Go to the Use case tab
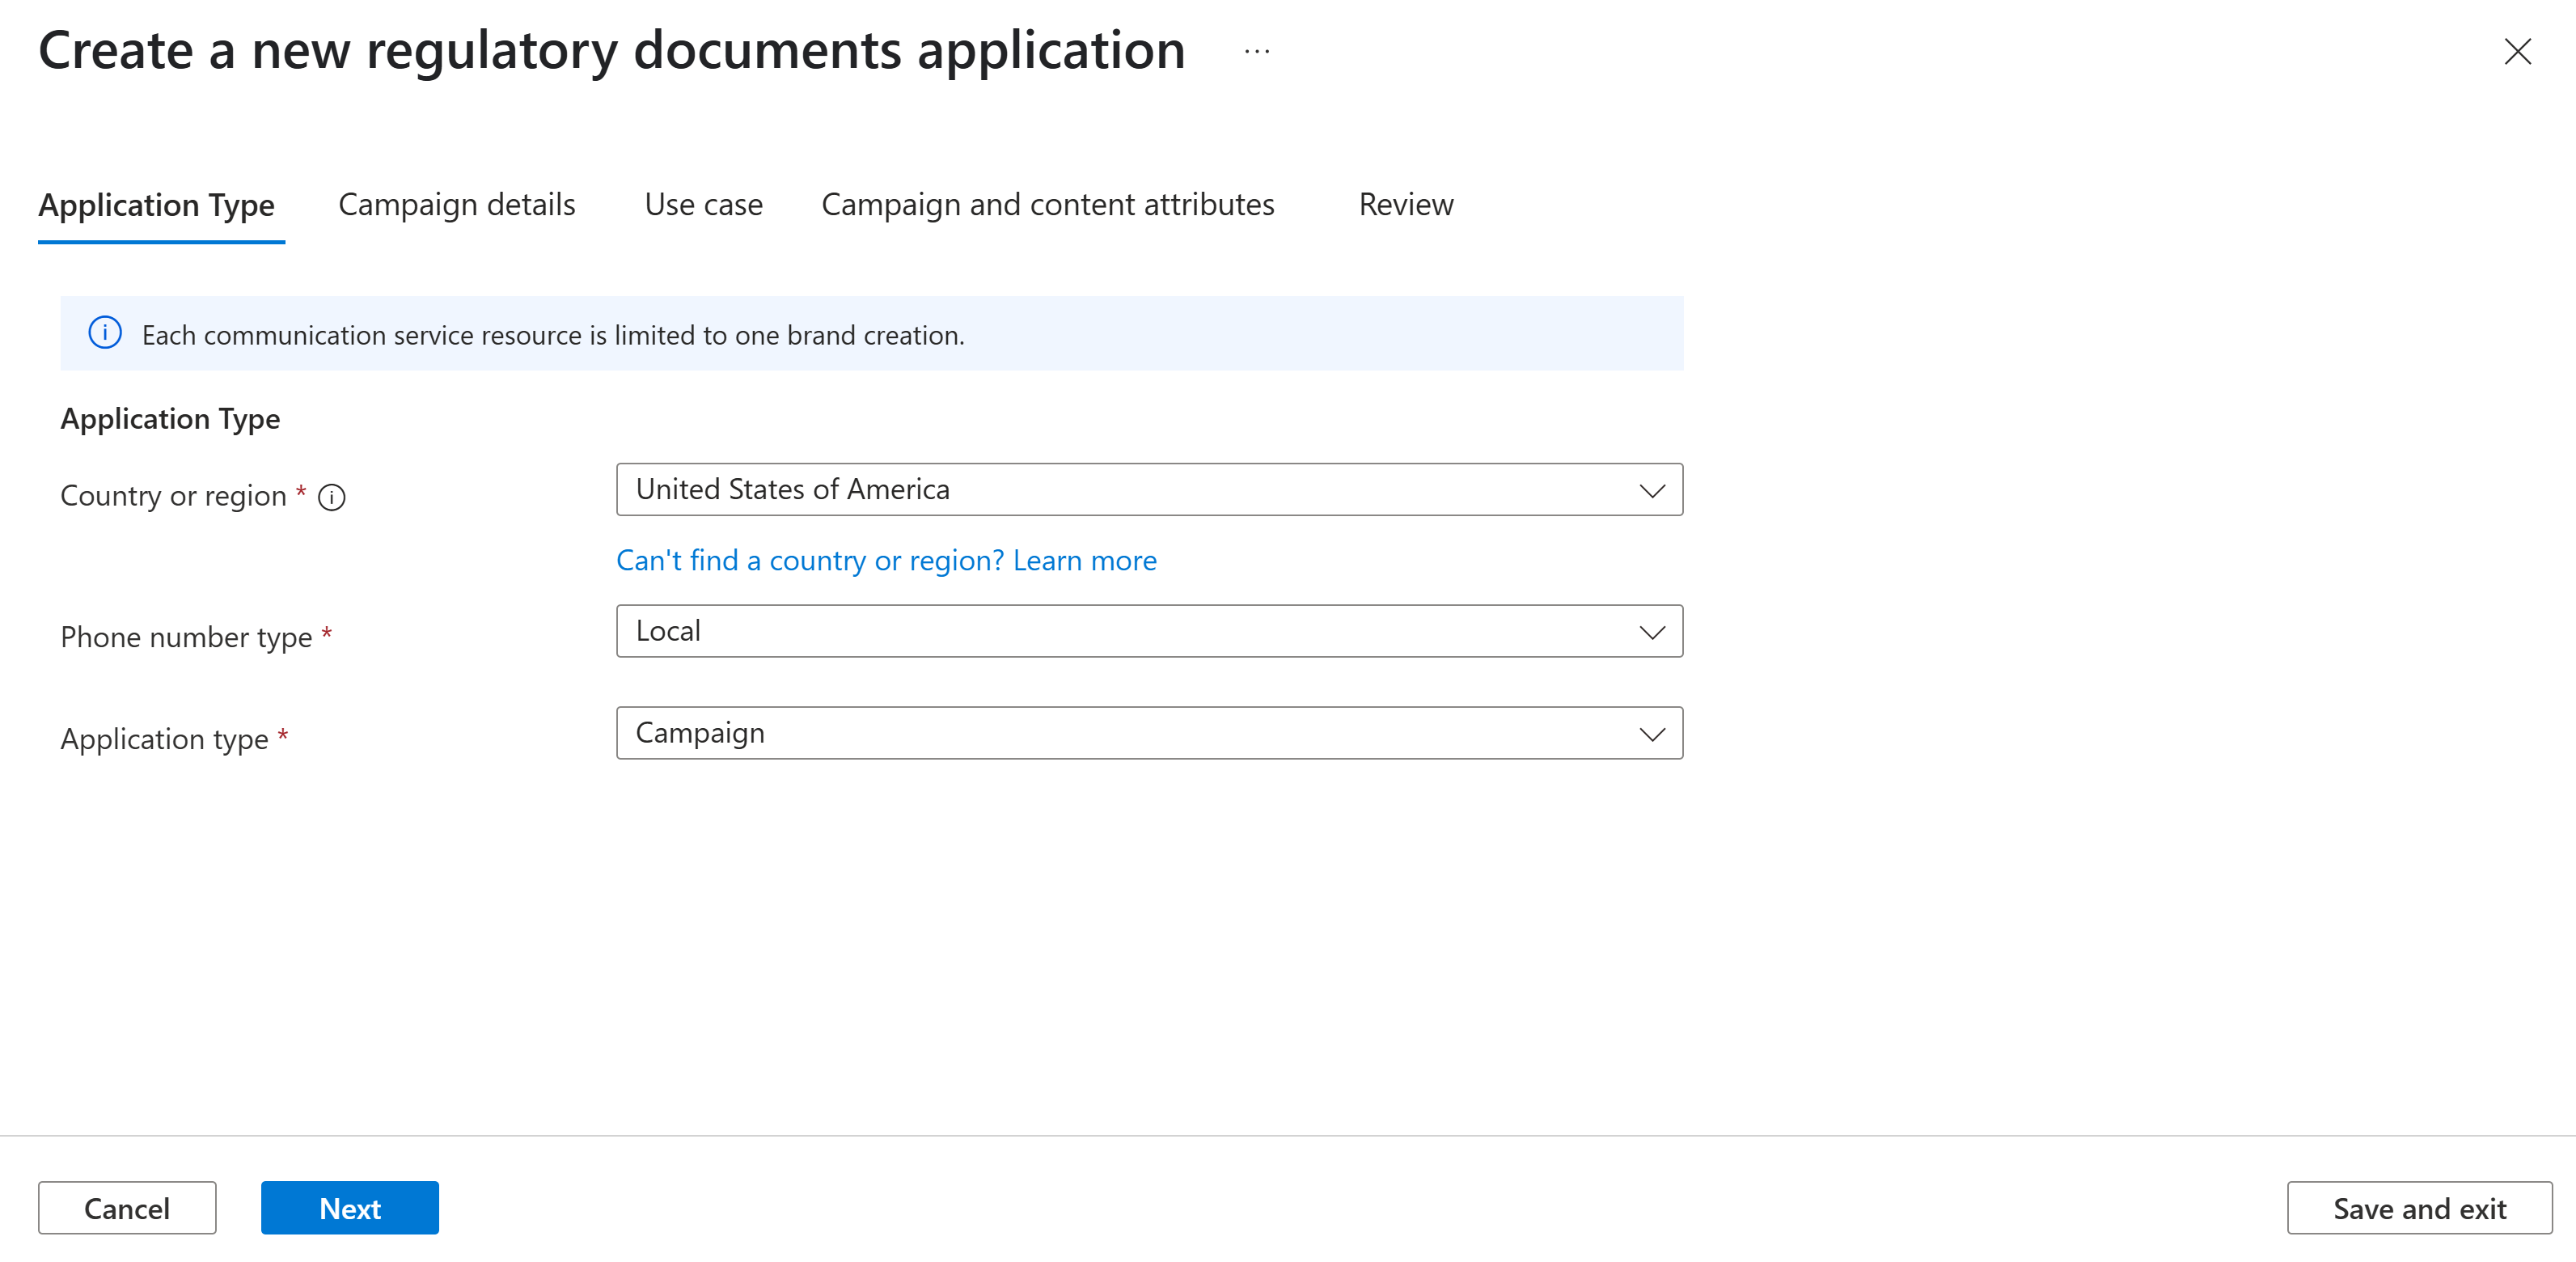 coord(703,205)
